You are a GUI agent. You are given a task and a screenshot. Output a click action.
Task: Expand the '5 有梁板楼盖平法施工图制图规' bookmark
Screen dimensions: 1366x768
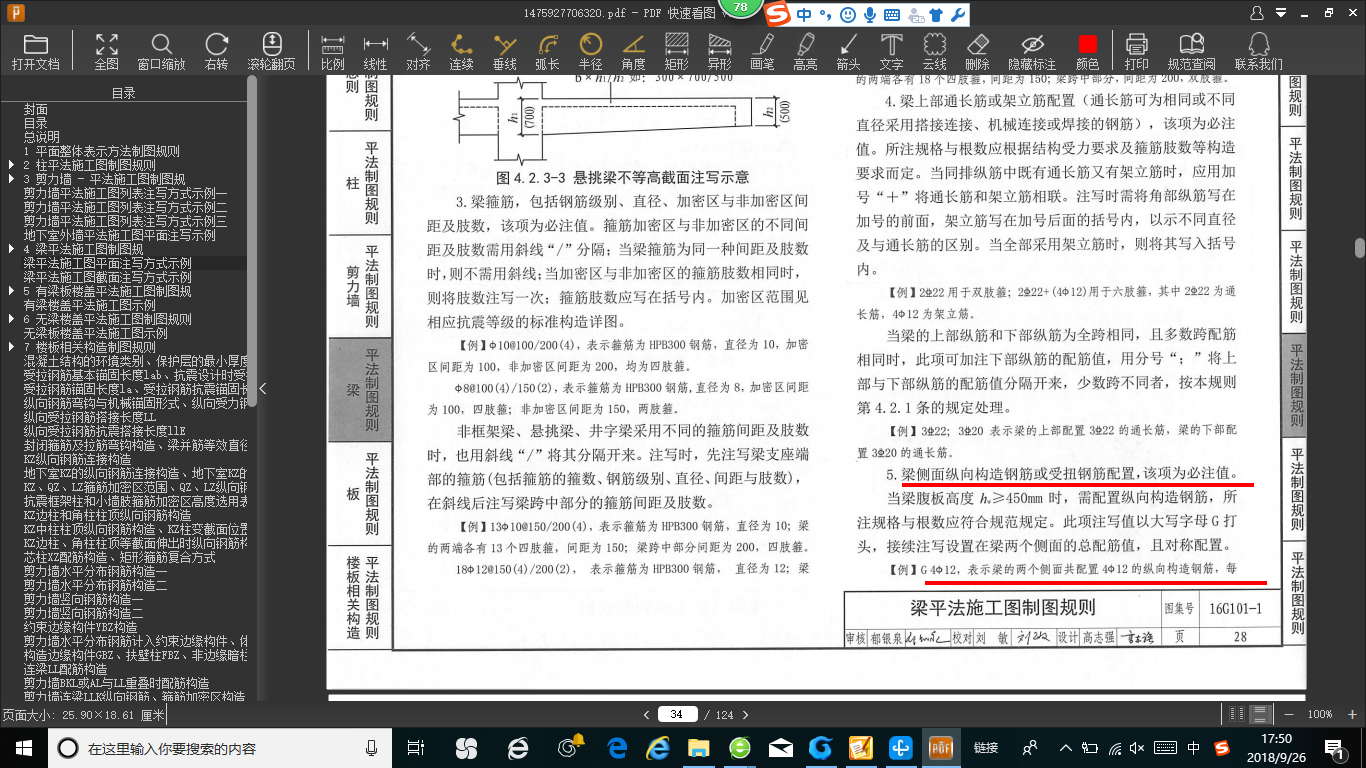point(12,291)
